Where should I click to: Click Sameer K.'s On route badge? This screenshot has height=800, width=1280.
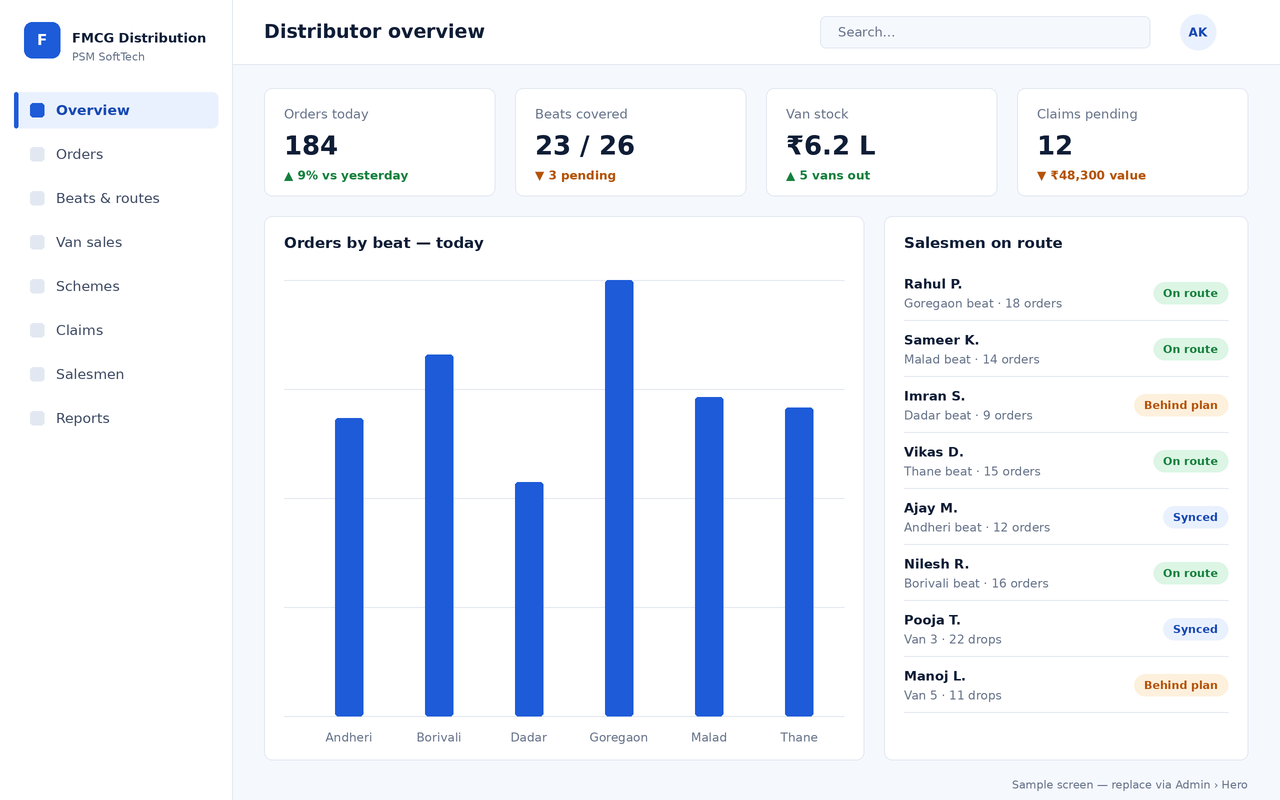tap(1191, 349)
